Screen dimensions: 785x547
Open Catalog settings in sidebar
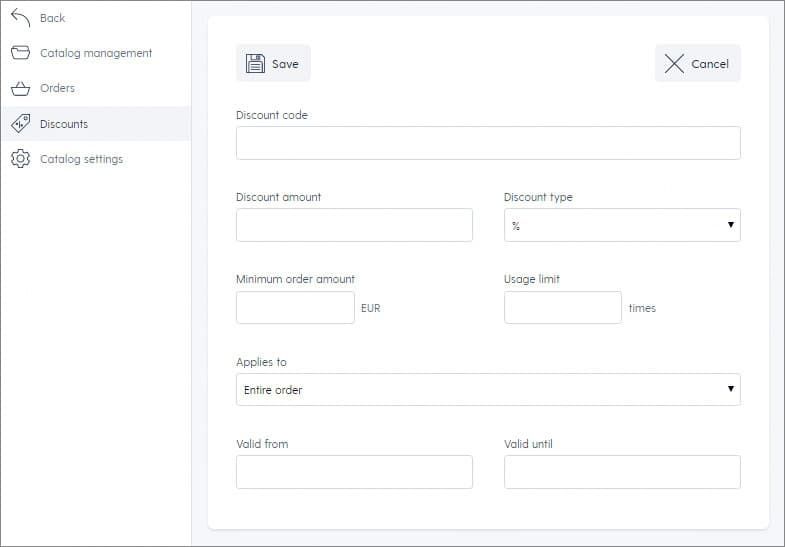point(82,159)
